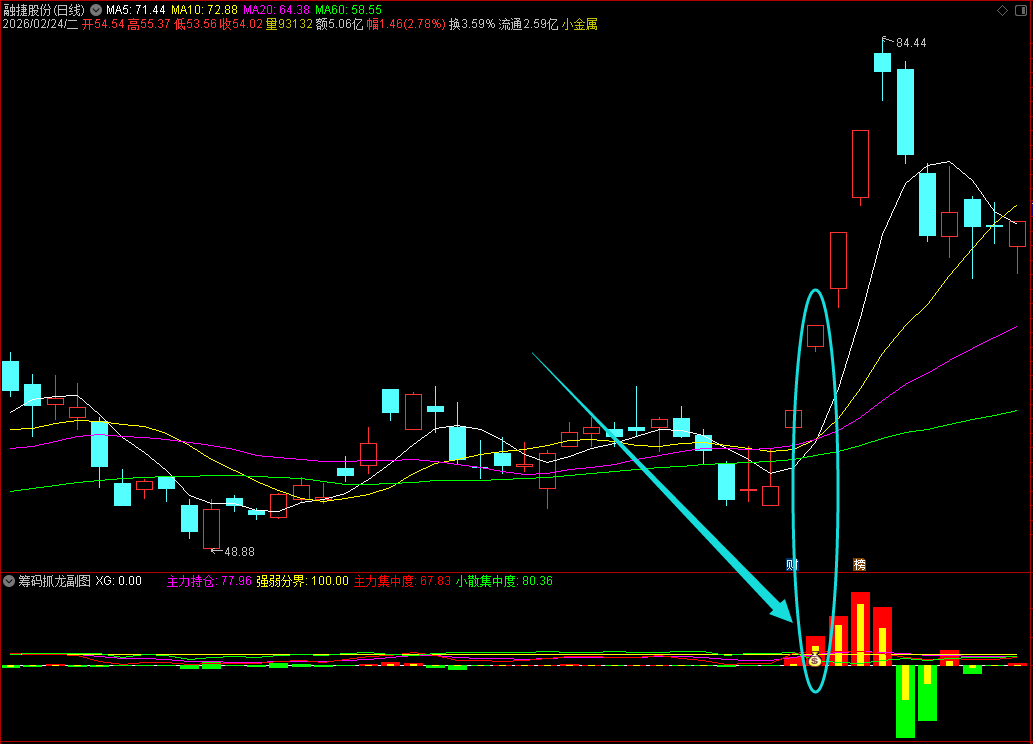Click the 主力持仓: 77.96 label
This screenshot has width=1033, height=744.
click(209, 581)
